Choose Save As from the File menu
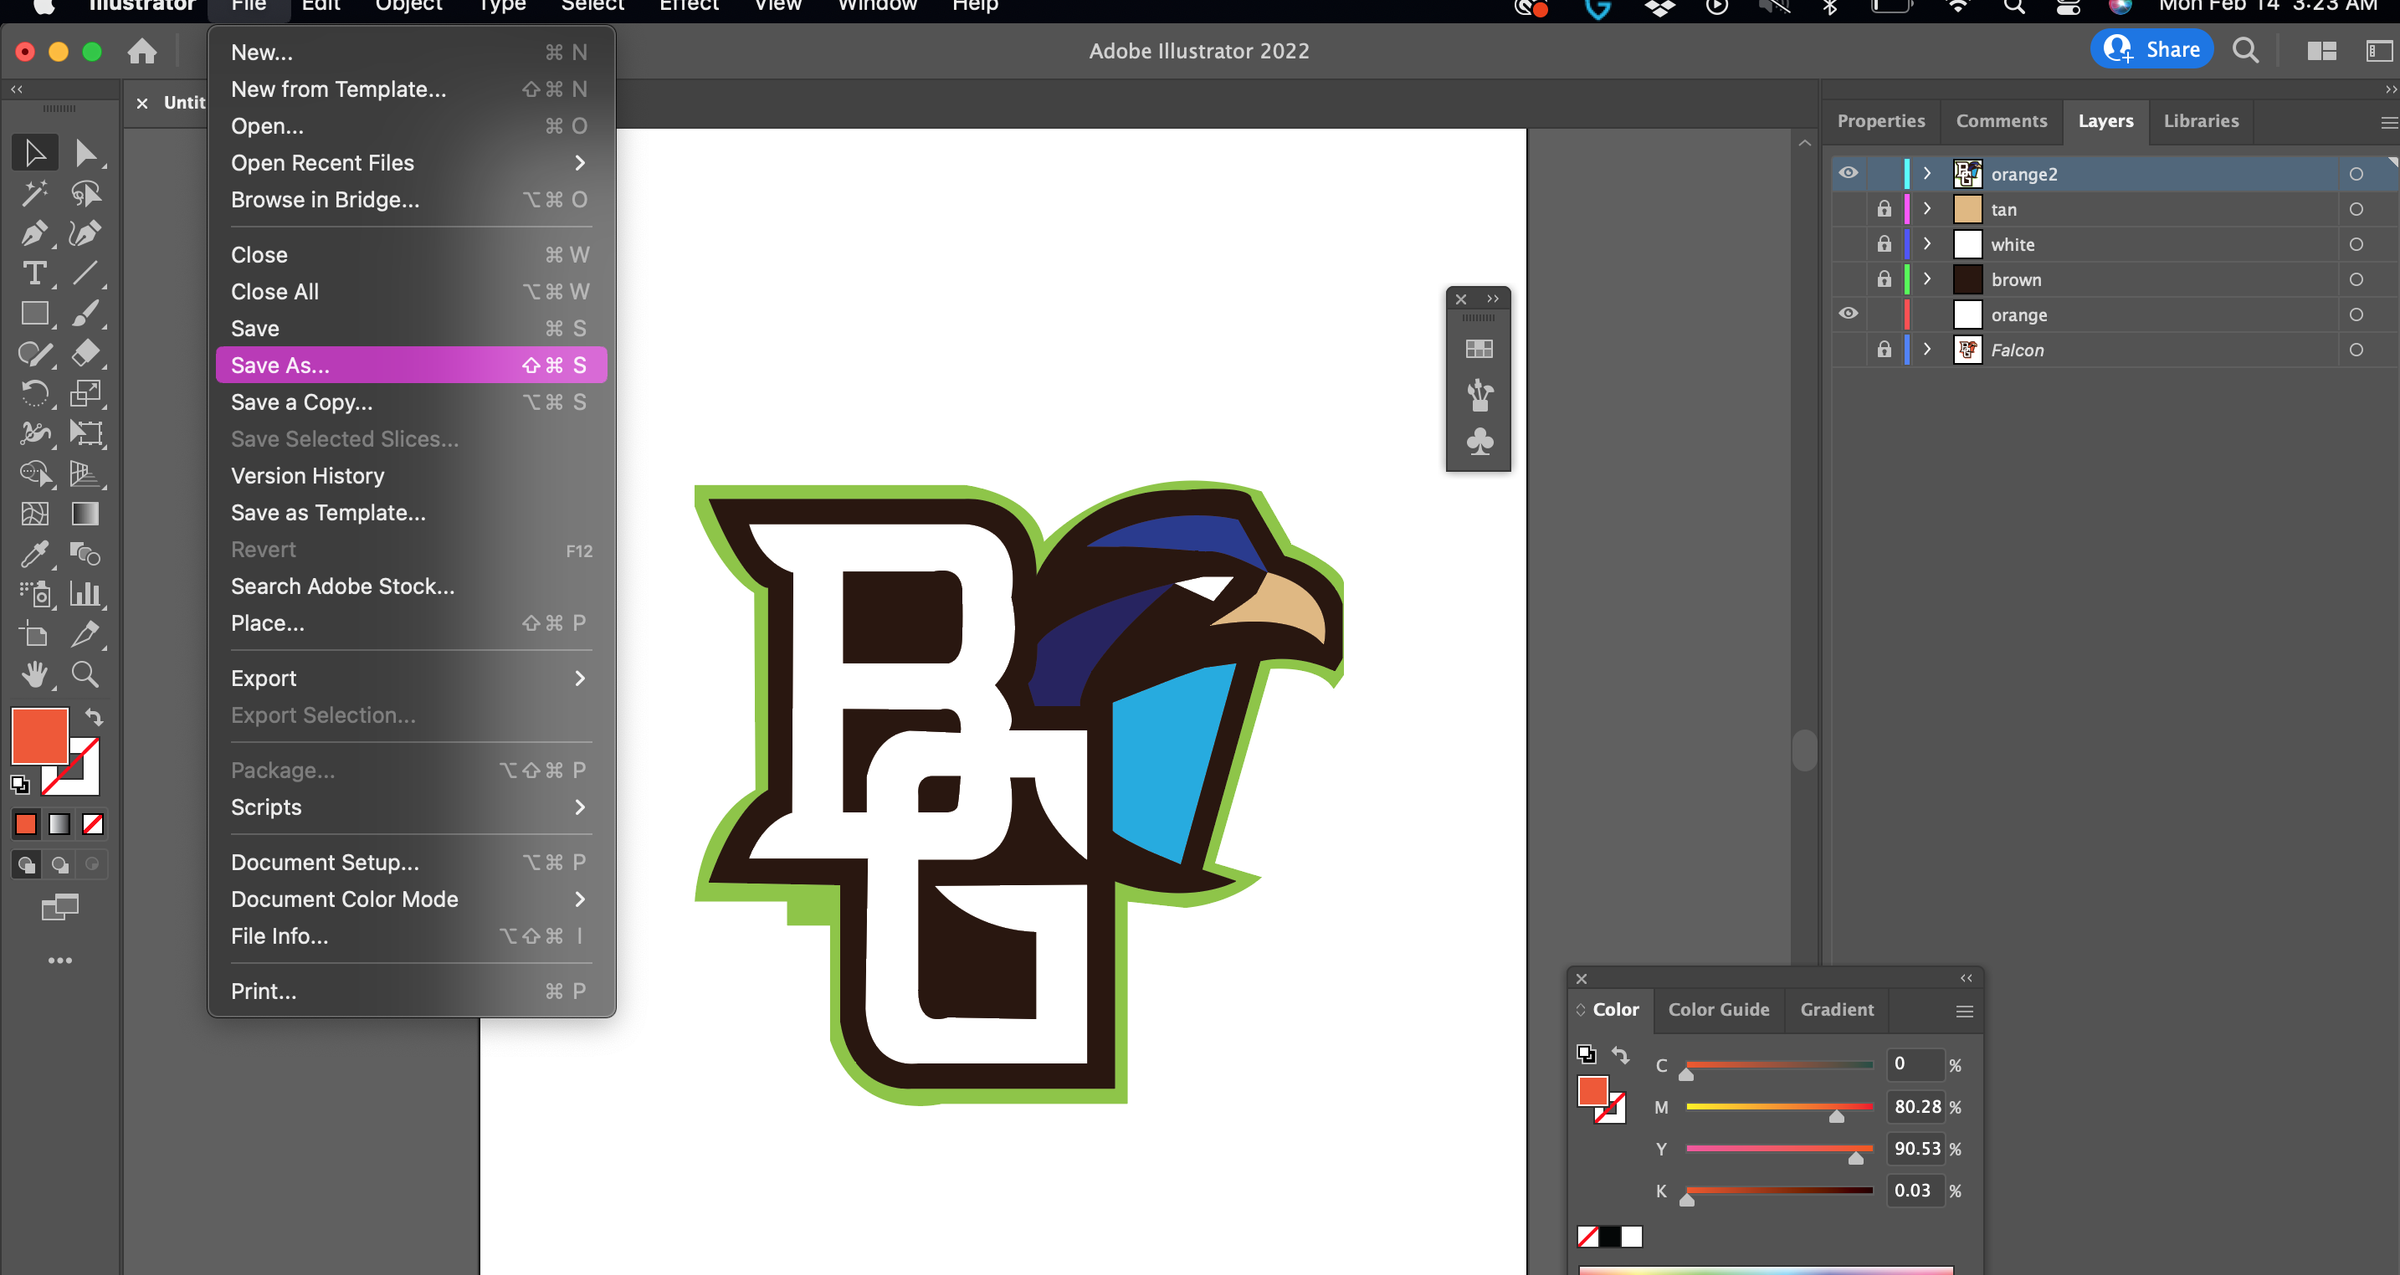 [x=280, y=365]
